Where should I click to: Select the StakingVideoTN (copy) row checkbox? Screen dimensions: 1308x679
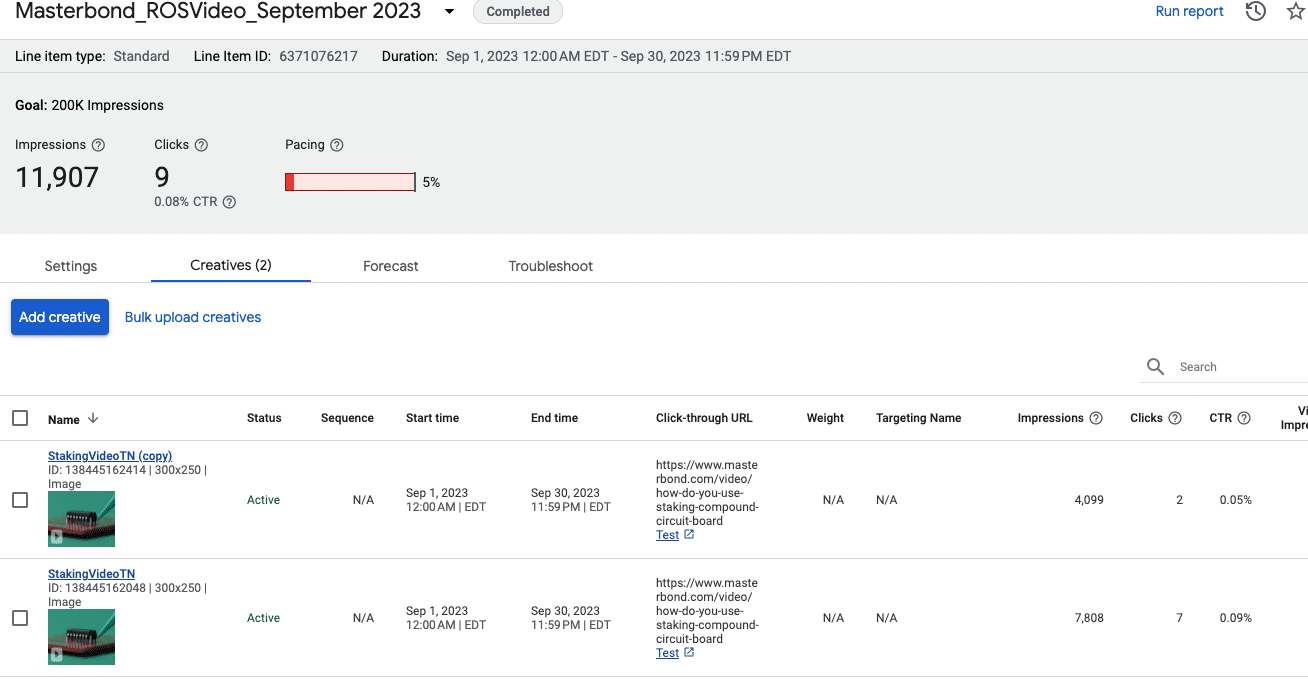click(x=20, y=499)
